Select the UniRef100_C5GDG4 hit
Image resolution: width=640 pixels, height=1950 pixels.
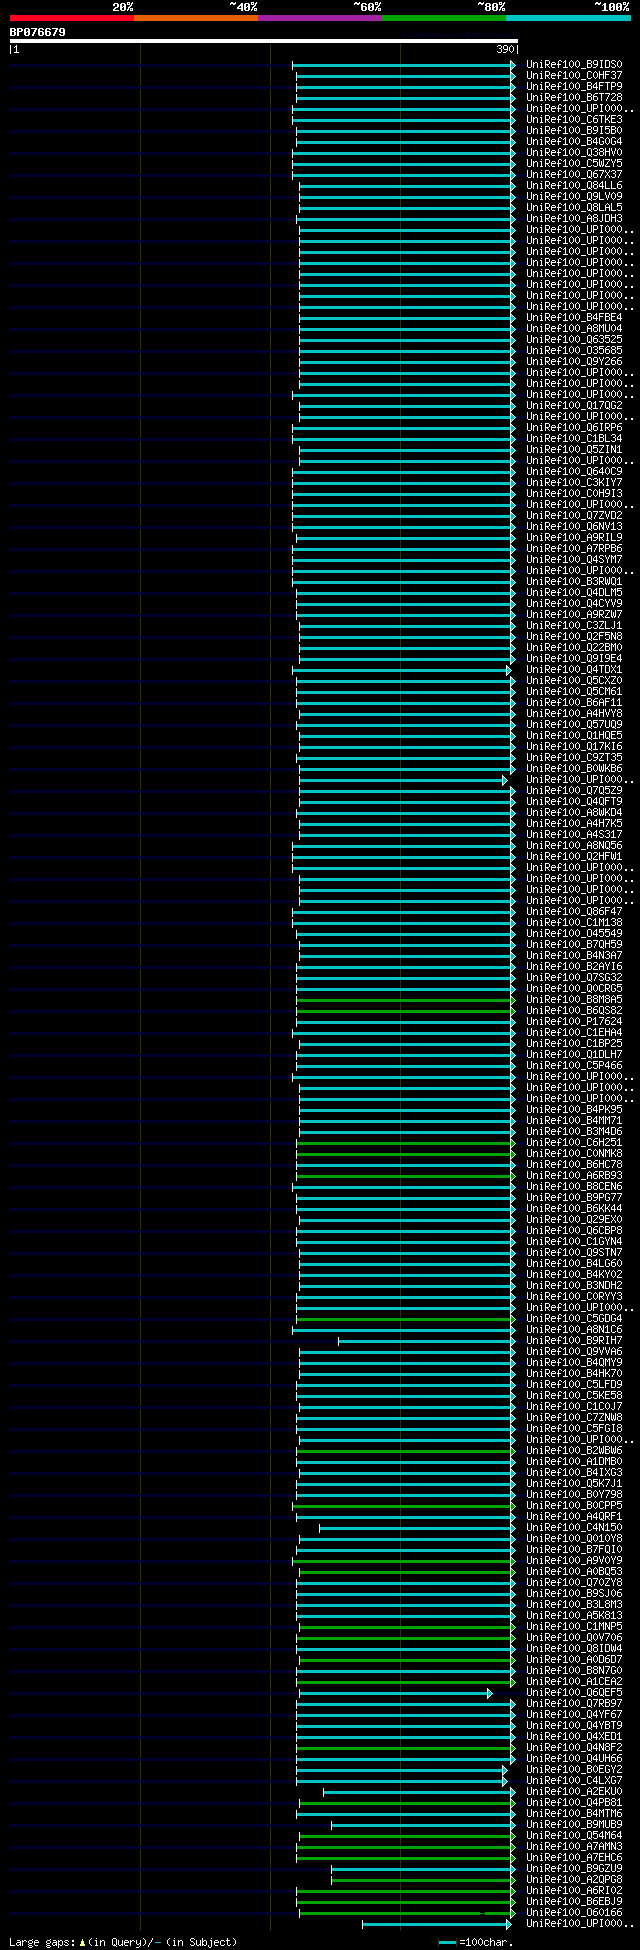[x=574, y=1318]
